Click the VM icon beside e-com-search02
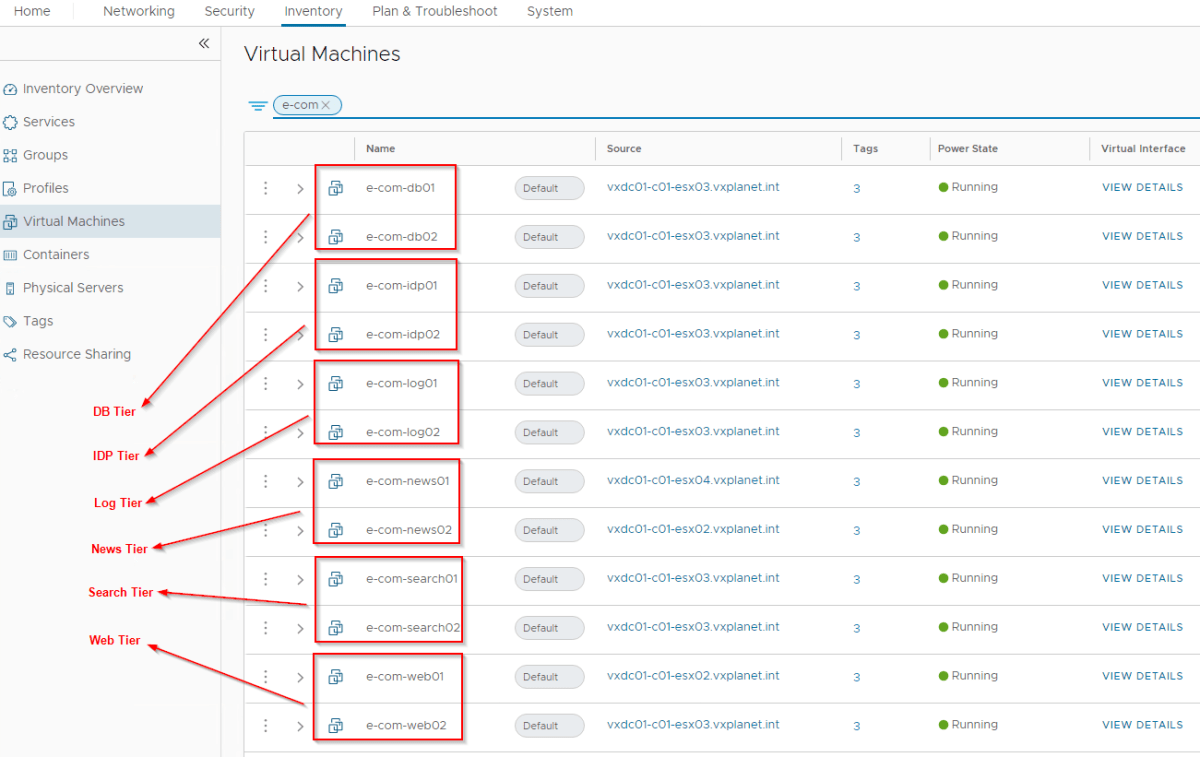The width and height of the screenshot is (1200, 757). 334,628
